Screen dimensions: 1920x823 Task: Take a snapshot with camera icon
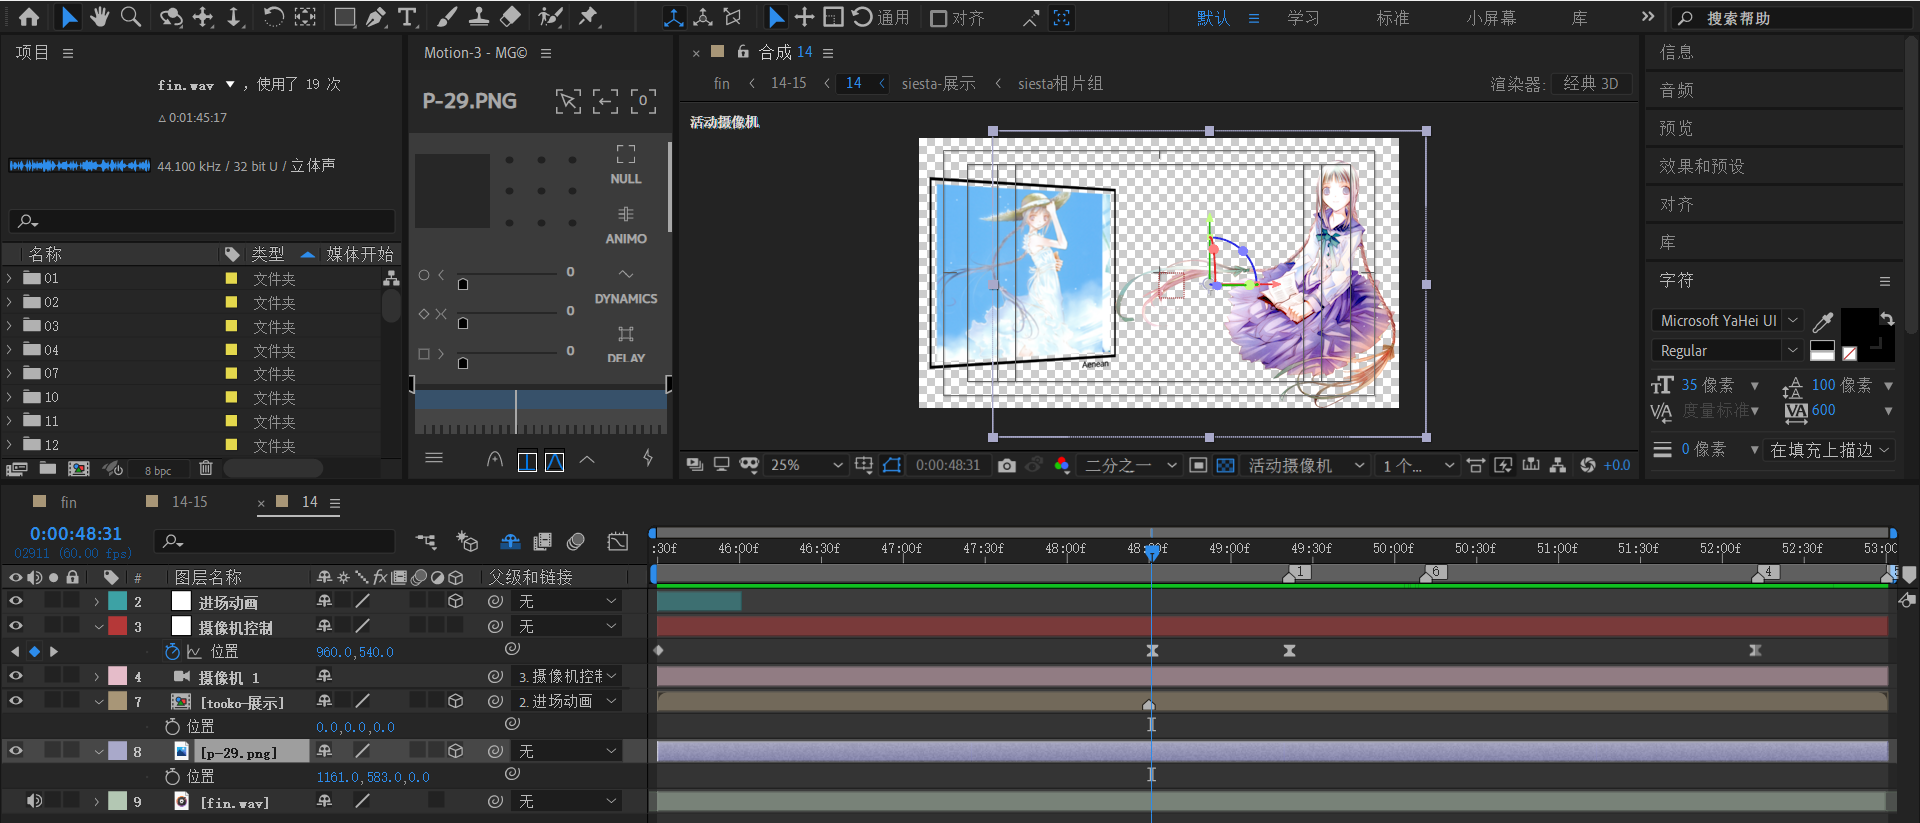(1006, 465)
